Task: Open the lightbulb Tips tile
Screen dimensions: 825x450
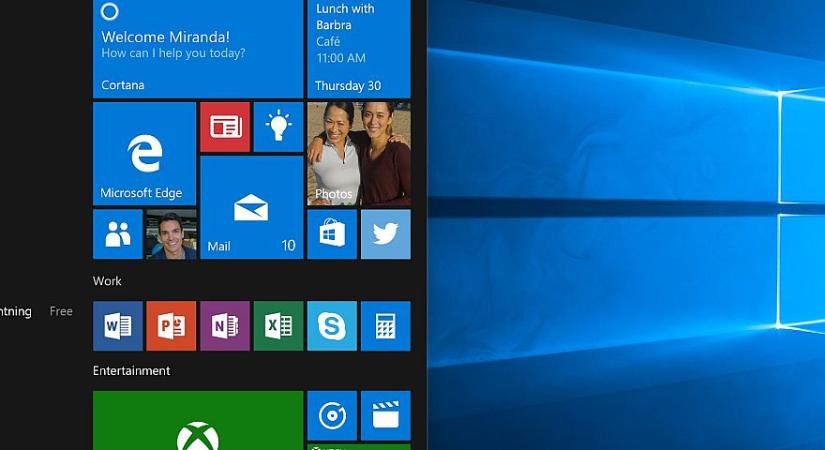Action: [278, 127]
